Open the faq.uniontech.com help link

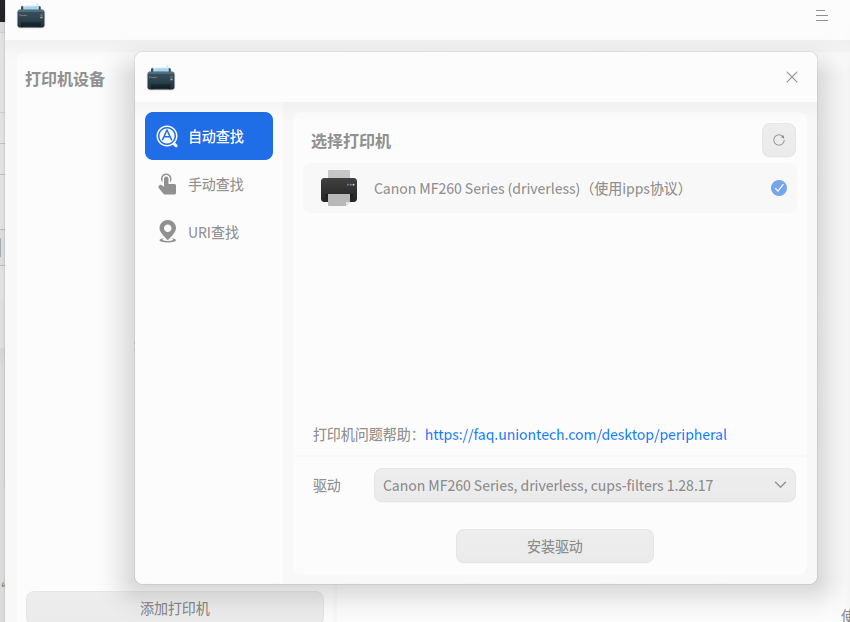pyautogui.click(x=576, y=435)
